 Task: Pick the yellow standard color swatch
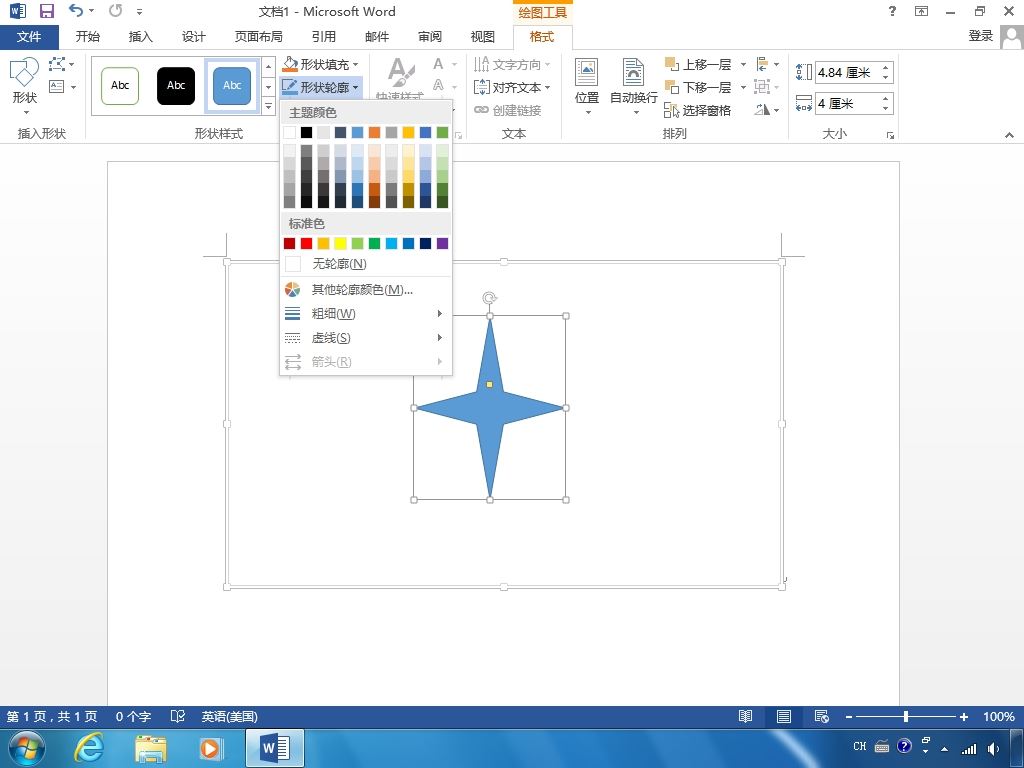coord(340,243)
